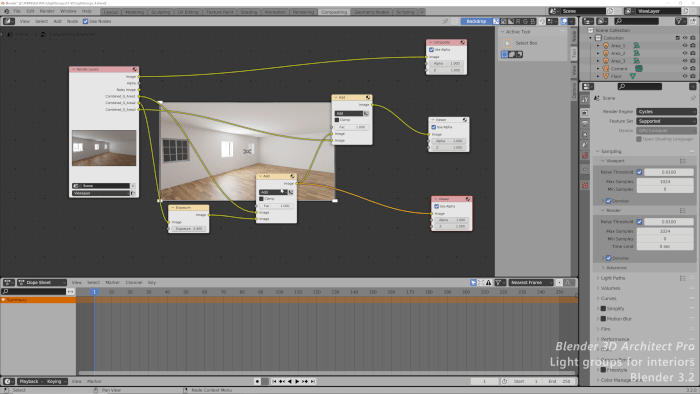This screenshot has width=700, height=394.
Task: Expand the Light Paths panel
Action: click(x=612, y=278)
